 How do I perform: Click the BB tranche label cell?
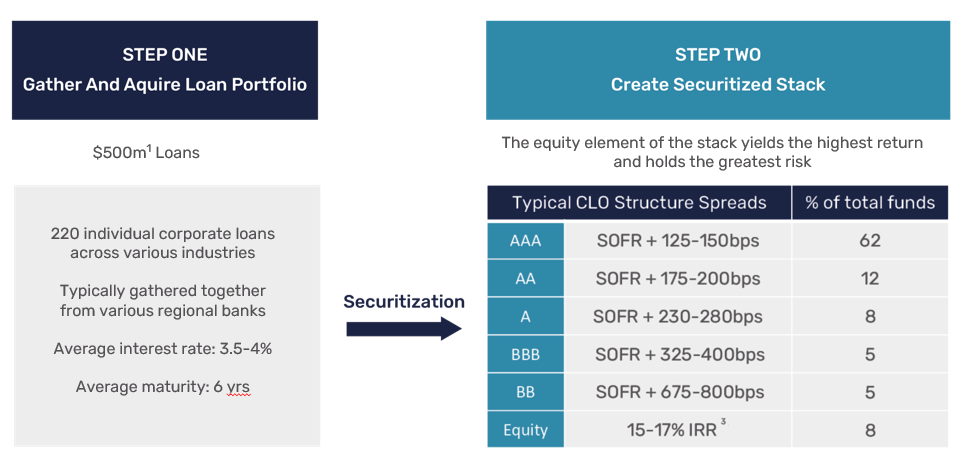pos(525,392)
